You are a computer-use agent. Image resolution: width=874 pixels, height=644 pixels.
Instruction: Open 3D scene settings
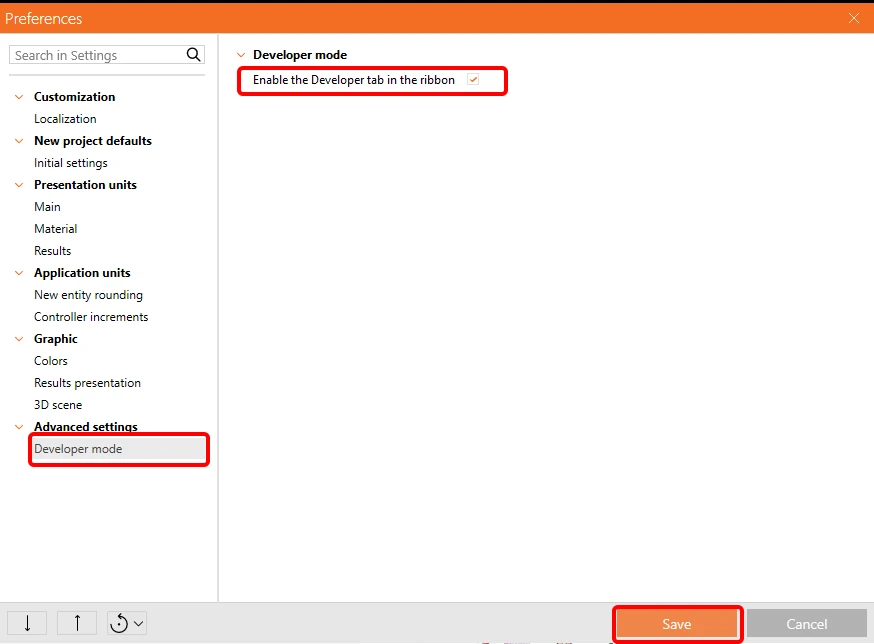[x=58, y=405]
